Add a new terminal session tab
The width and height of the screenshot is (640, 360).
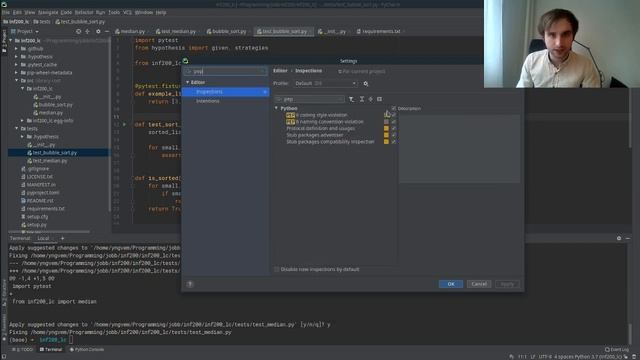[x=62, y=238]
